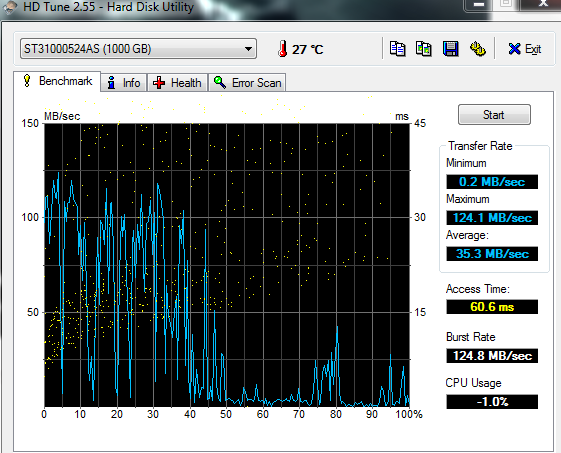Copy benchmark text to clipboard icon

point(397,49)
